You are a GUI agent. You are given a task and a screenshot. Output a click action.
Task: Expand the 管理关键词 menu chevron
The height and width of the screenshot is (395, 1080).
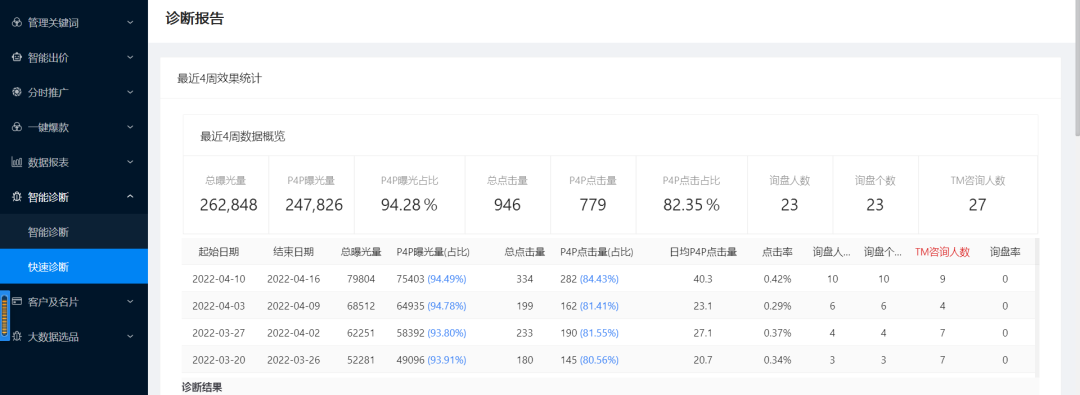coord(130,23)
